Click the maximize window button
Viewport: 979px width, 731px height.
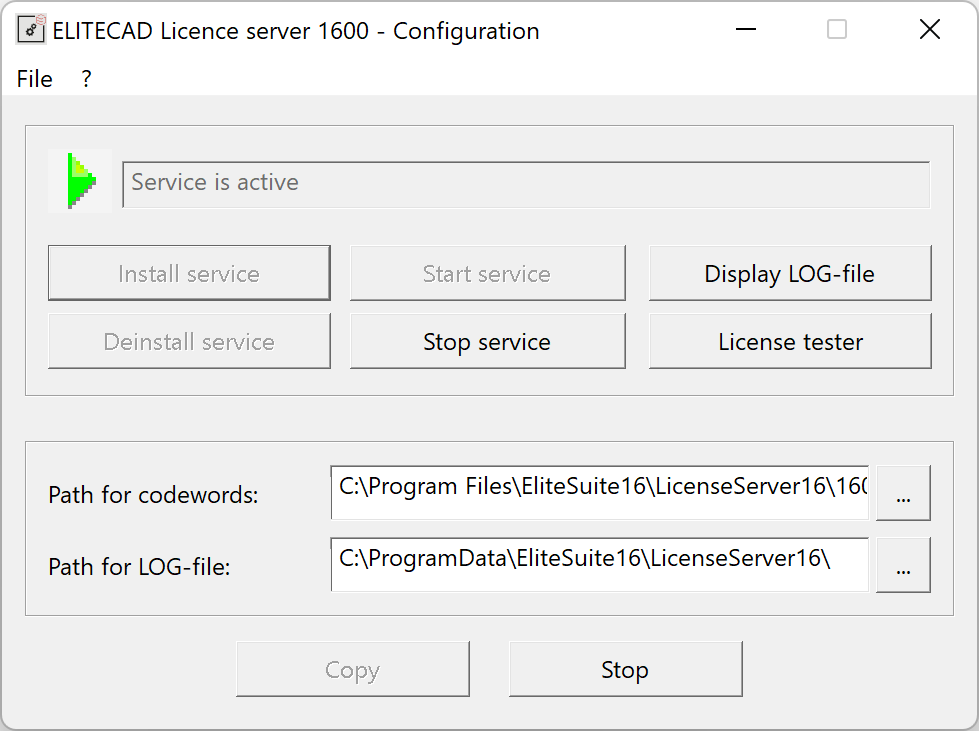coord(837,30)
